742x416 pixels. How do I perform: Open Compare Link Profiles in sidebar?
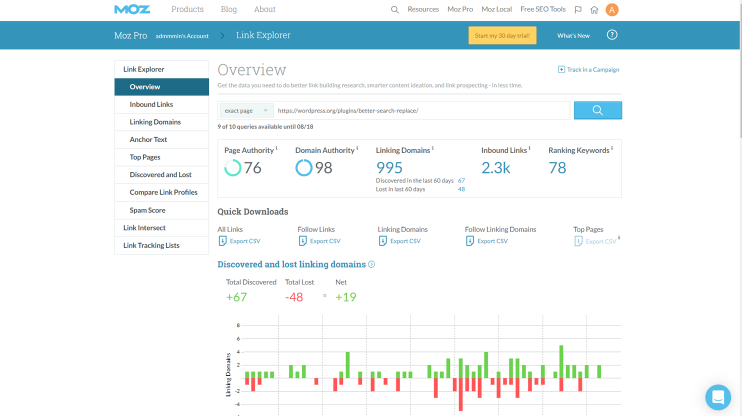point(161,193)
